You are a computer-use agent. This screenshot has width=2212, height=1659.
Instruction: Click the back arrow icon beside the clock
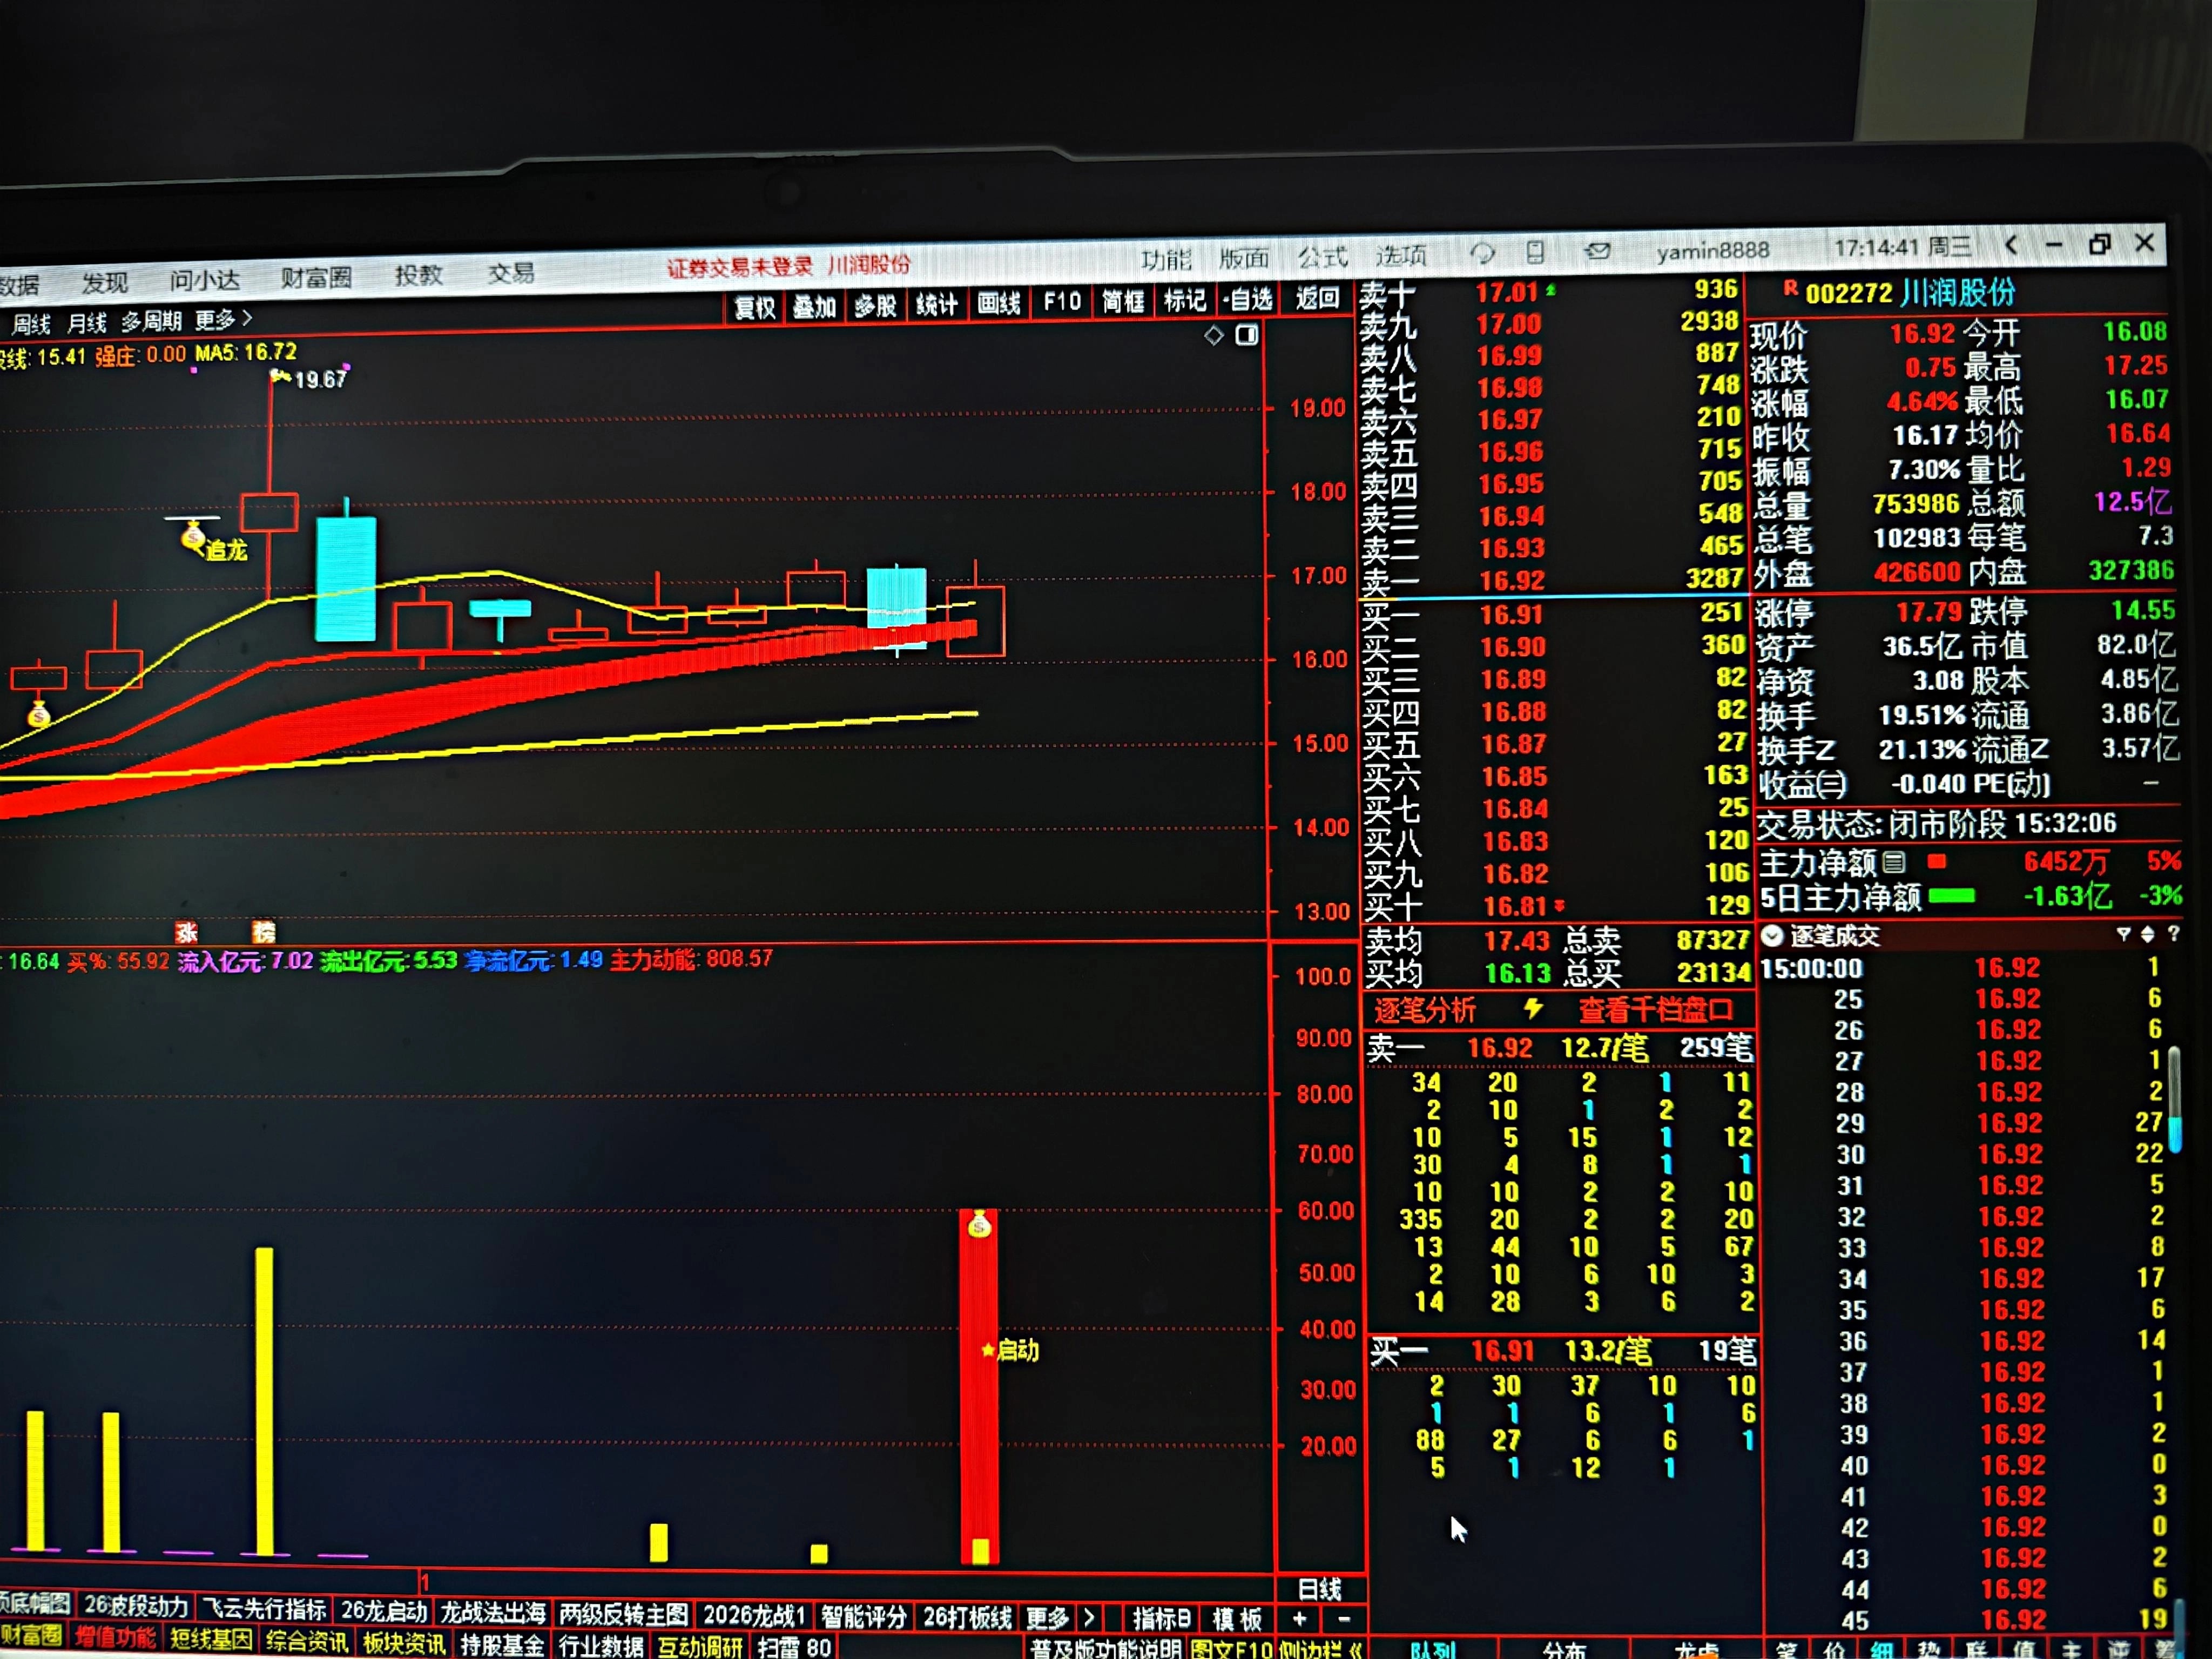tap(2011, 245)
